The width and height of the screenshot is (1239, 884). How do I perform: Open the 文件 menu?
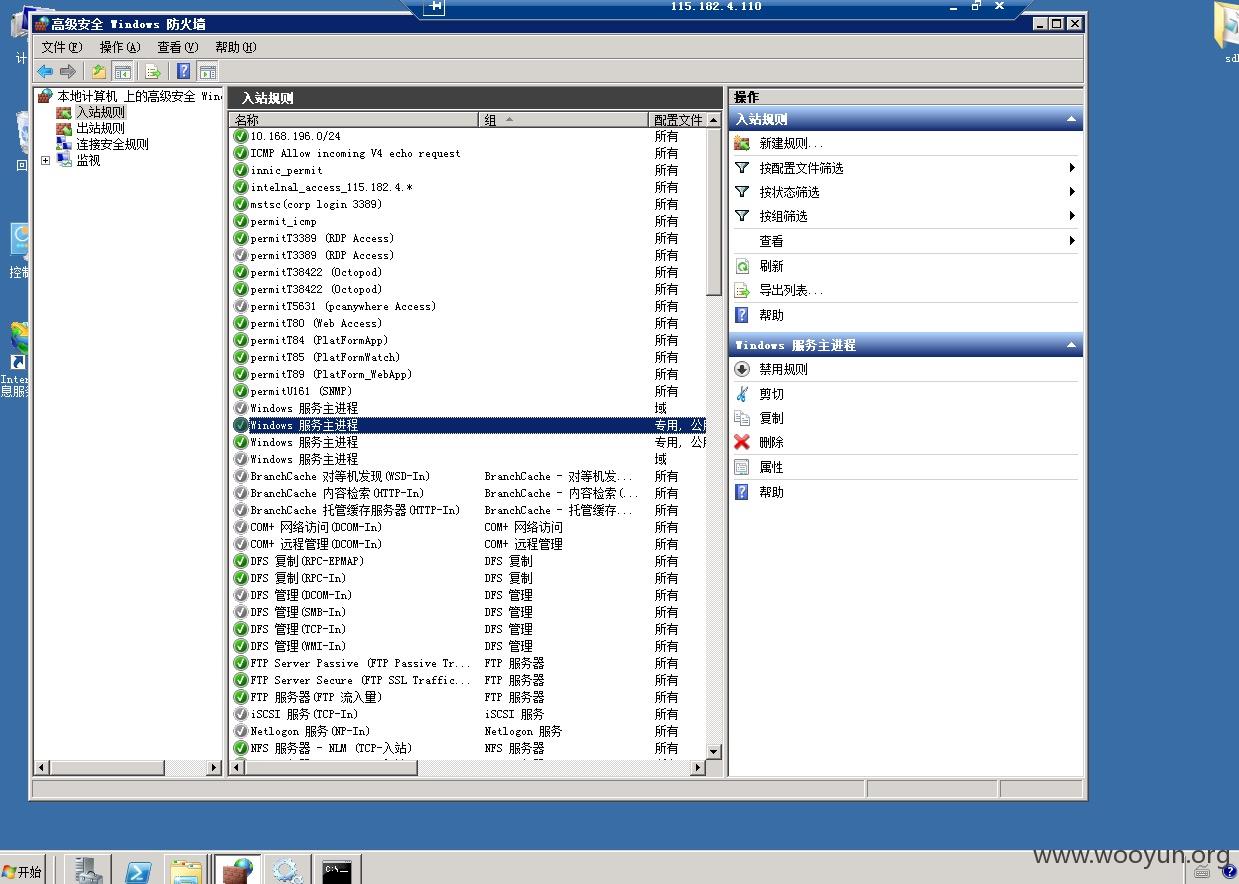pos(62,47)
